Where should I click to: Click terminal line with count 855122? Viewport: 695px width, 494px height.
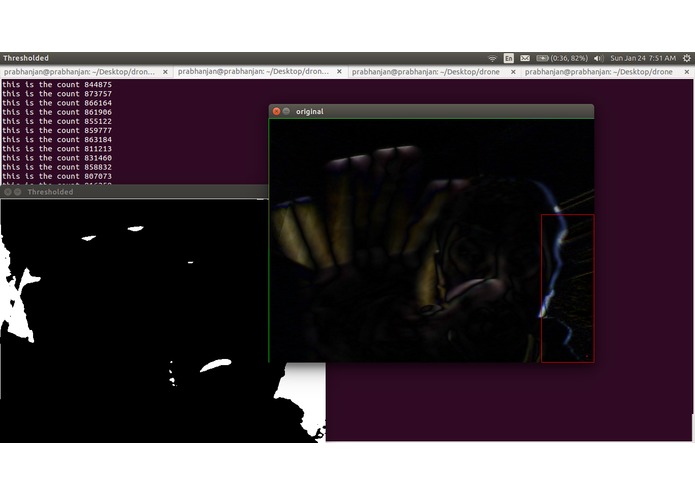57,121
